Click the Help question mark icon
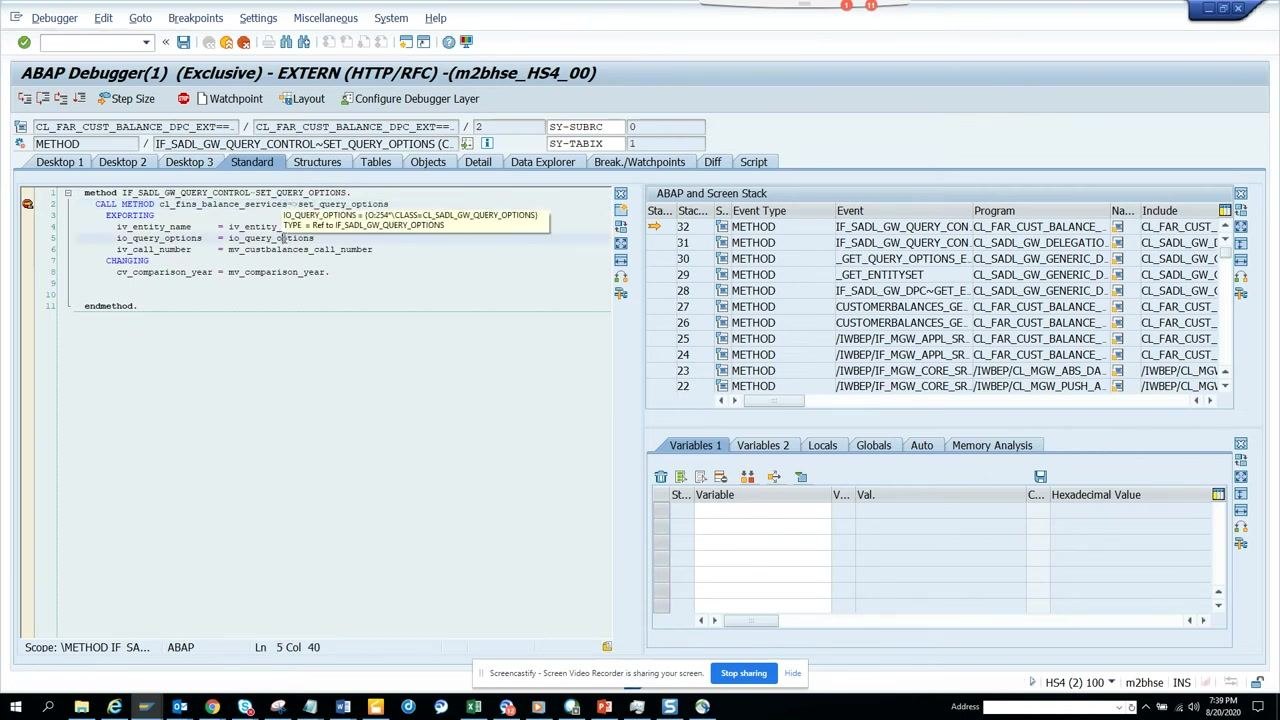The image size is (1280, 720). coord(449,42)
